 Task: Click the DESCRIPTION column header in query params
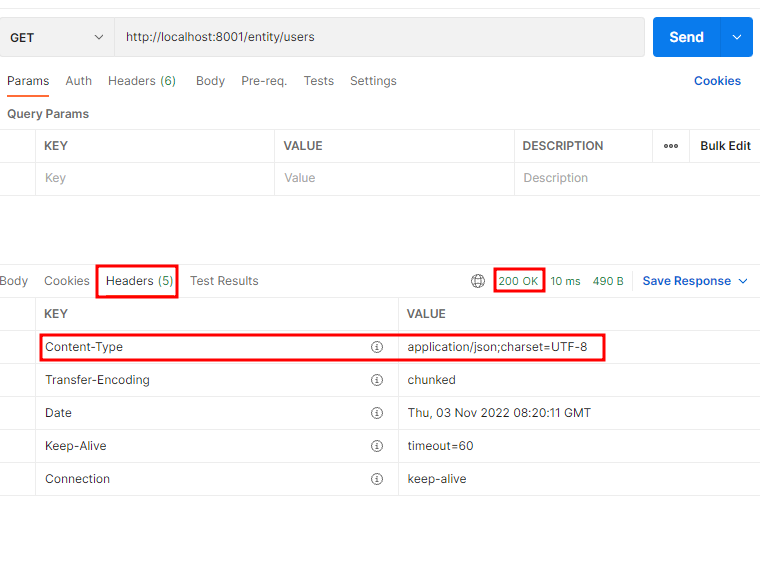coord(563,146)
